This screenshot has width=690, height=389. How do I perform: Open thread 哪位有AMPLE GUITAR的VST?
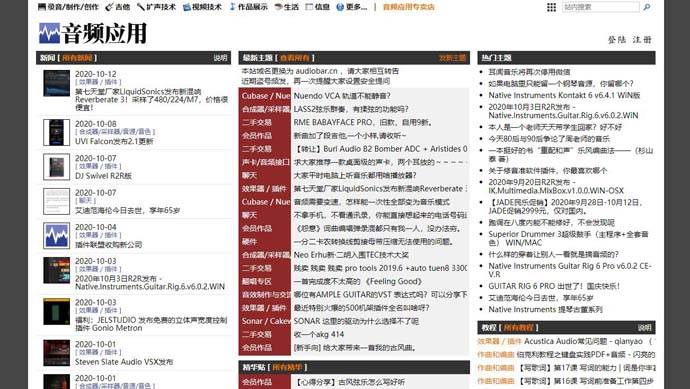(380, 294)
